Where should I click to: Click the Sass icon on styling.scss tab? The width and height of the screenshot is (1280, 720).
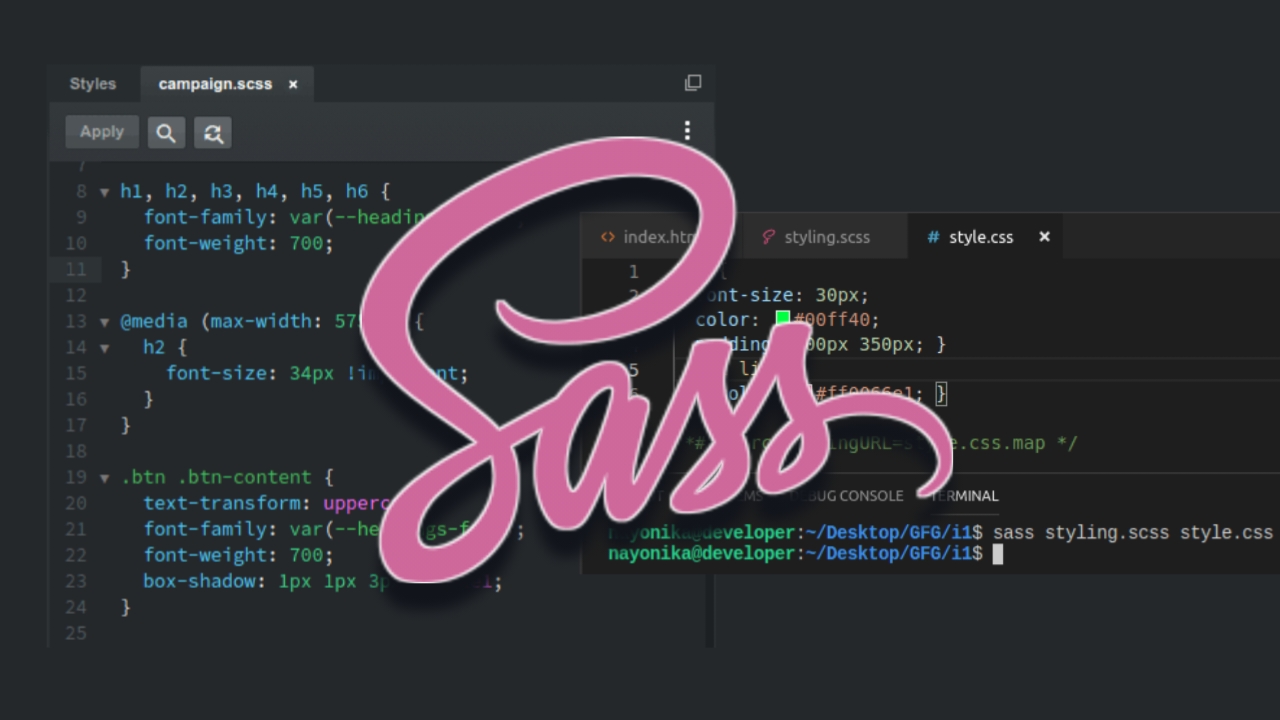(768, 237)
